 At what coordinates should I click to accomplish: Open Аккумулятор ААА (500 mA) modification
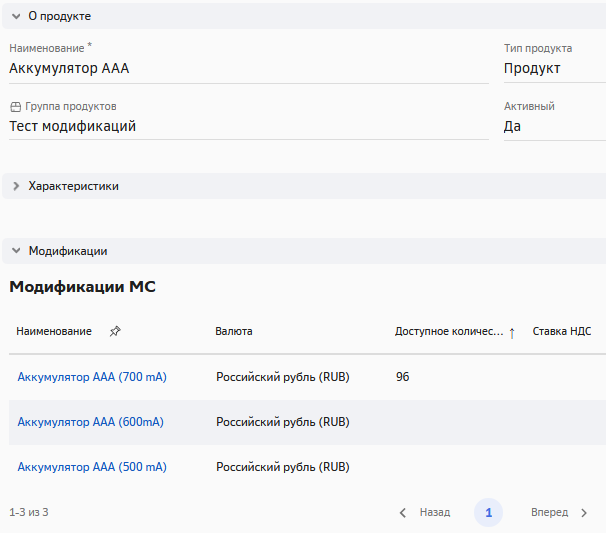tap(92, 467)
